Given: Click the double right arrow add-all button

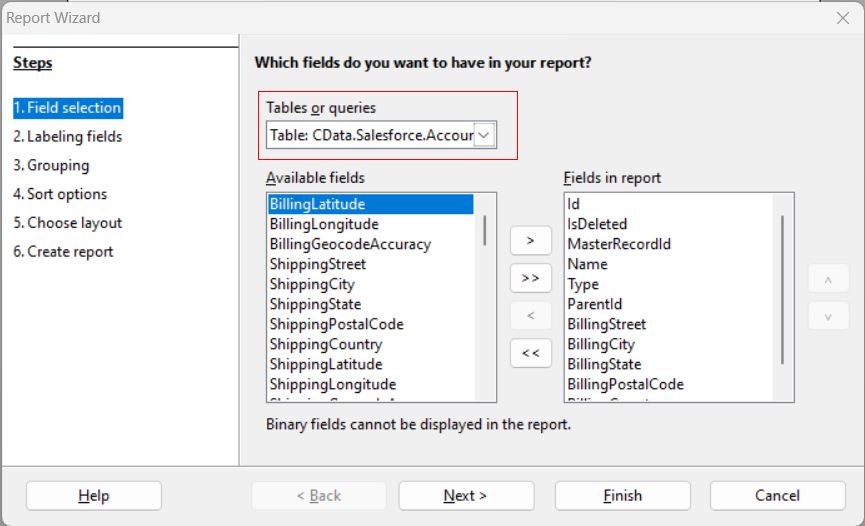Looking at the screenshot, I should 530,277.
